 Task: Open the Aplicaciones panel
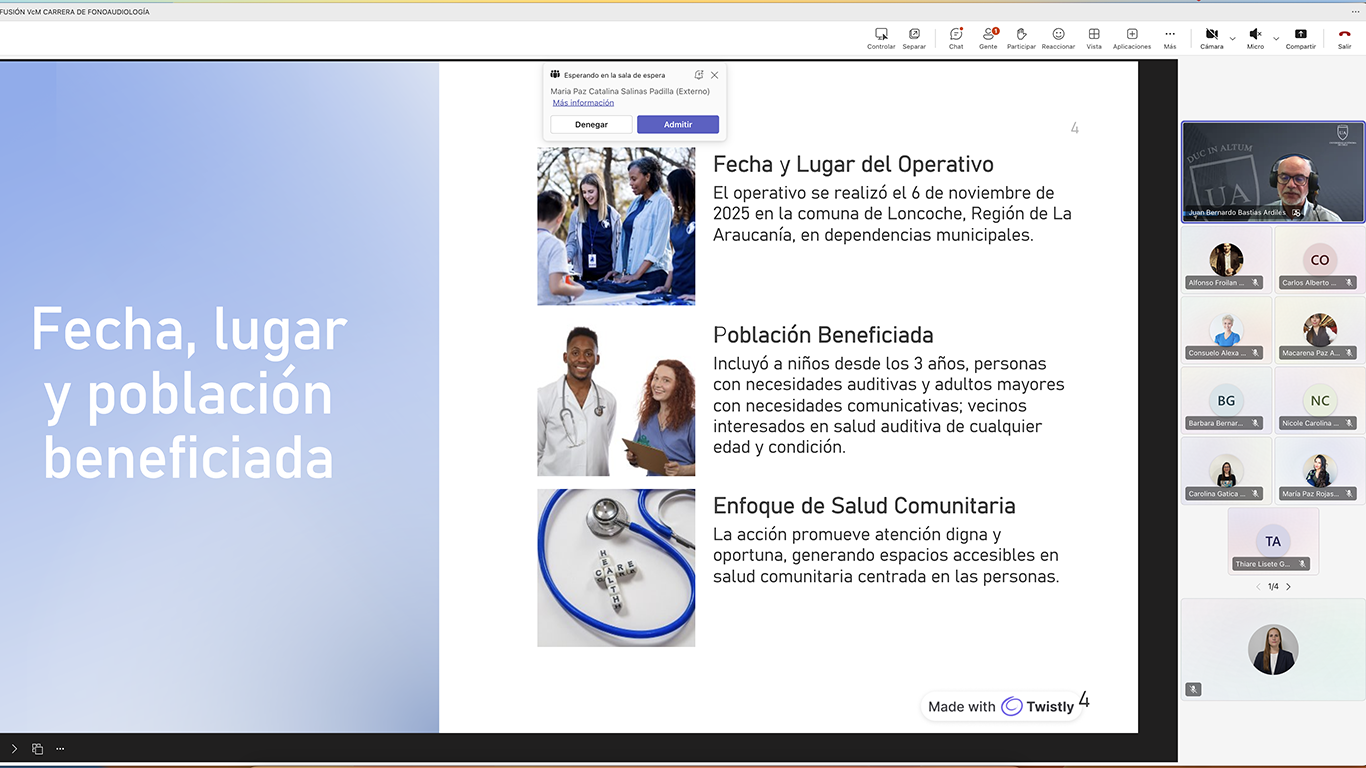pyautogui.click(x=1131, y=38)
